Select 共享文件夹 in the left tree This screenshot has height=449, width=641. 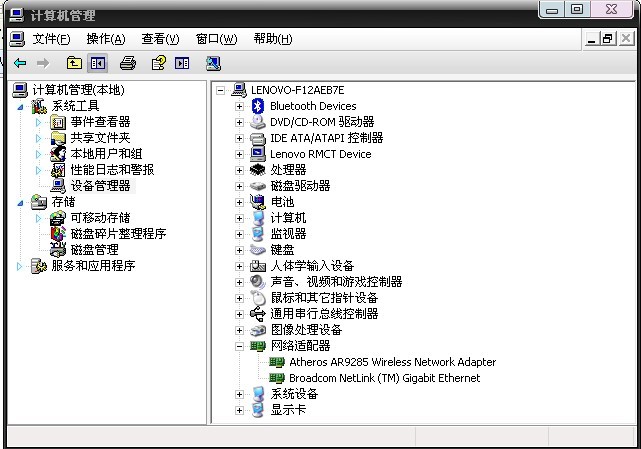pyautogui.click(x=100, y=138)
